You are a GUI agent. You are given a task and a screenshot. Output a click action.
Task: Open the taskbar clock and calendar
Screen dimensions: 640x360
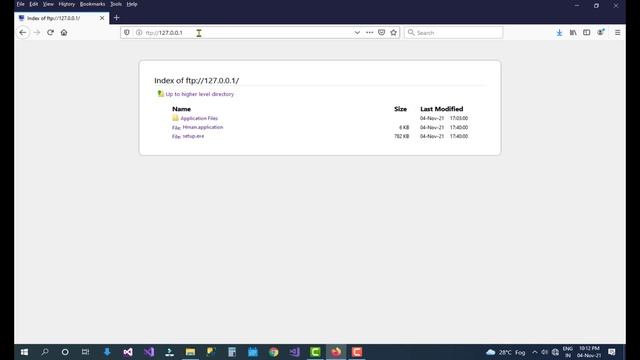pos(589,352)
